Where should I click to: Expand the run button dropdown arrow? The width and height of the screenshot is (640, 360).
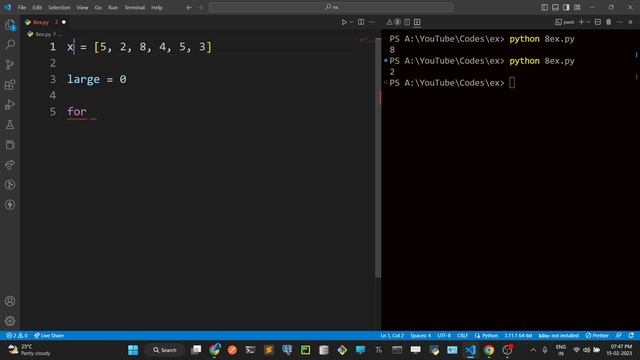click(351, 22)
